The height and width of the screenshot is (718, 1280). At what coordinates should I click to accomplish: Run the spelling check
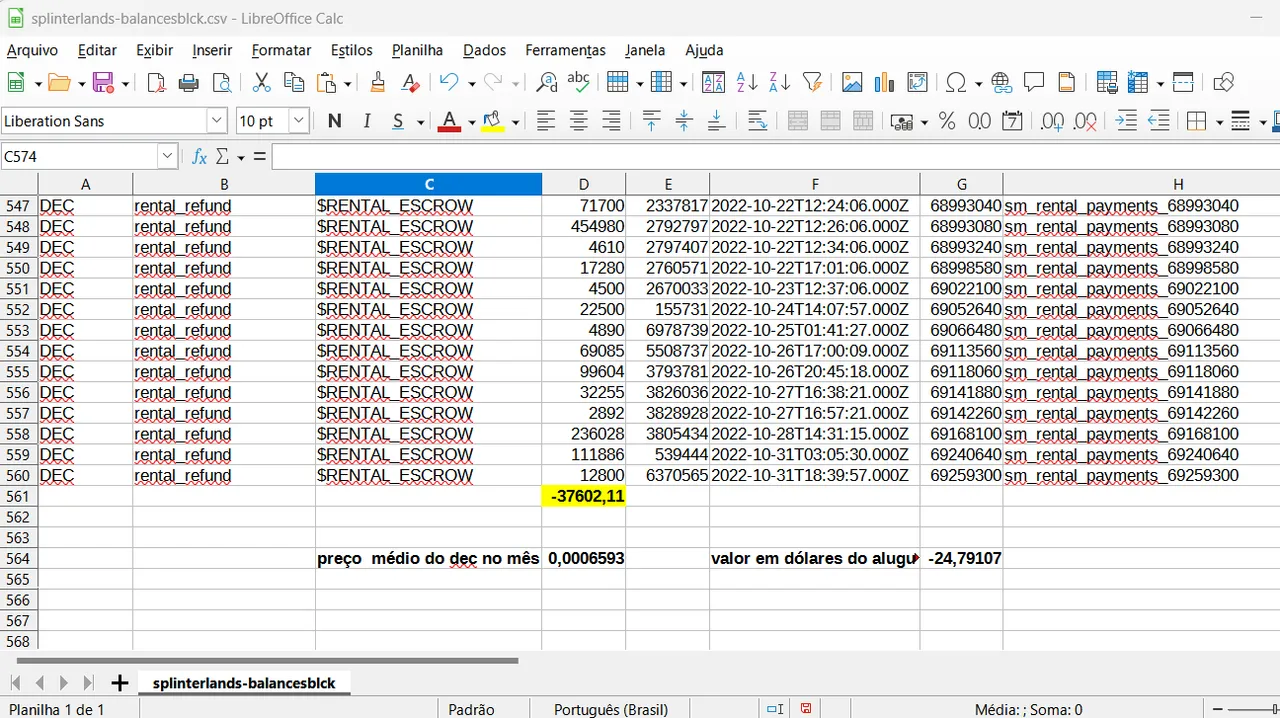pyautogui.click(x=578, y=83)
